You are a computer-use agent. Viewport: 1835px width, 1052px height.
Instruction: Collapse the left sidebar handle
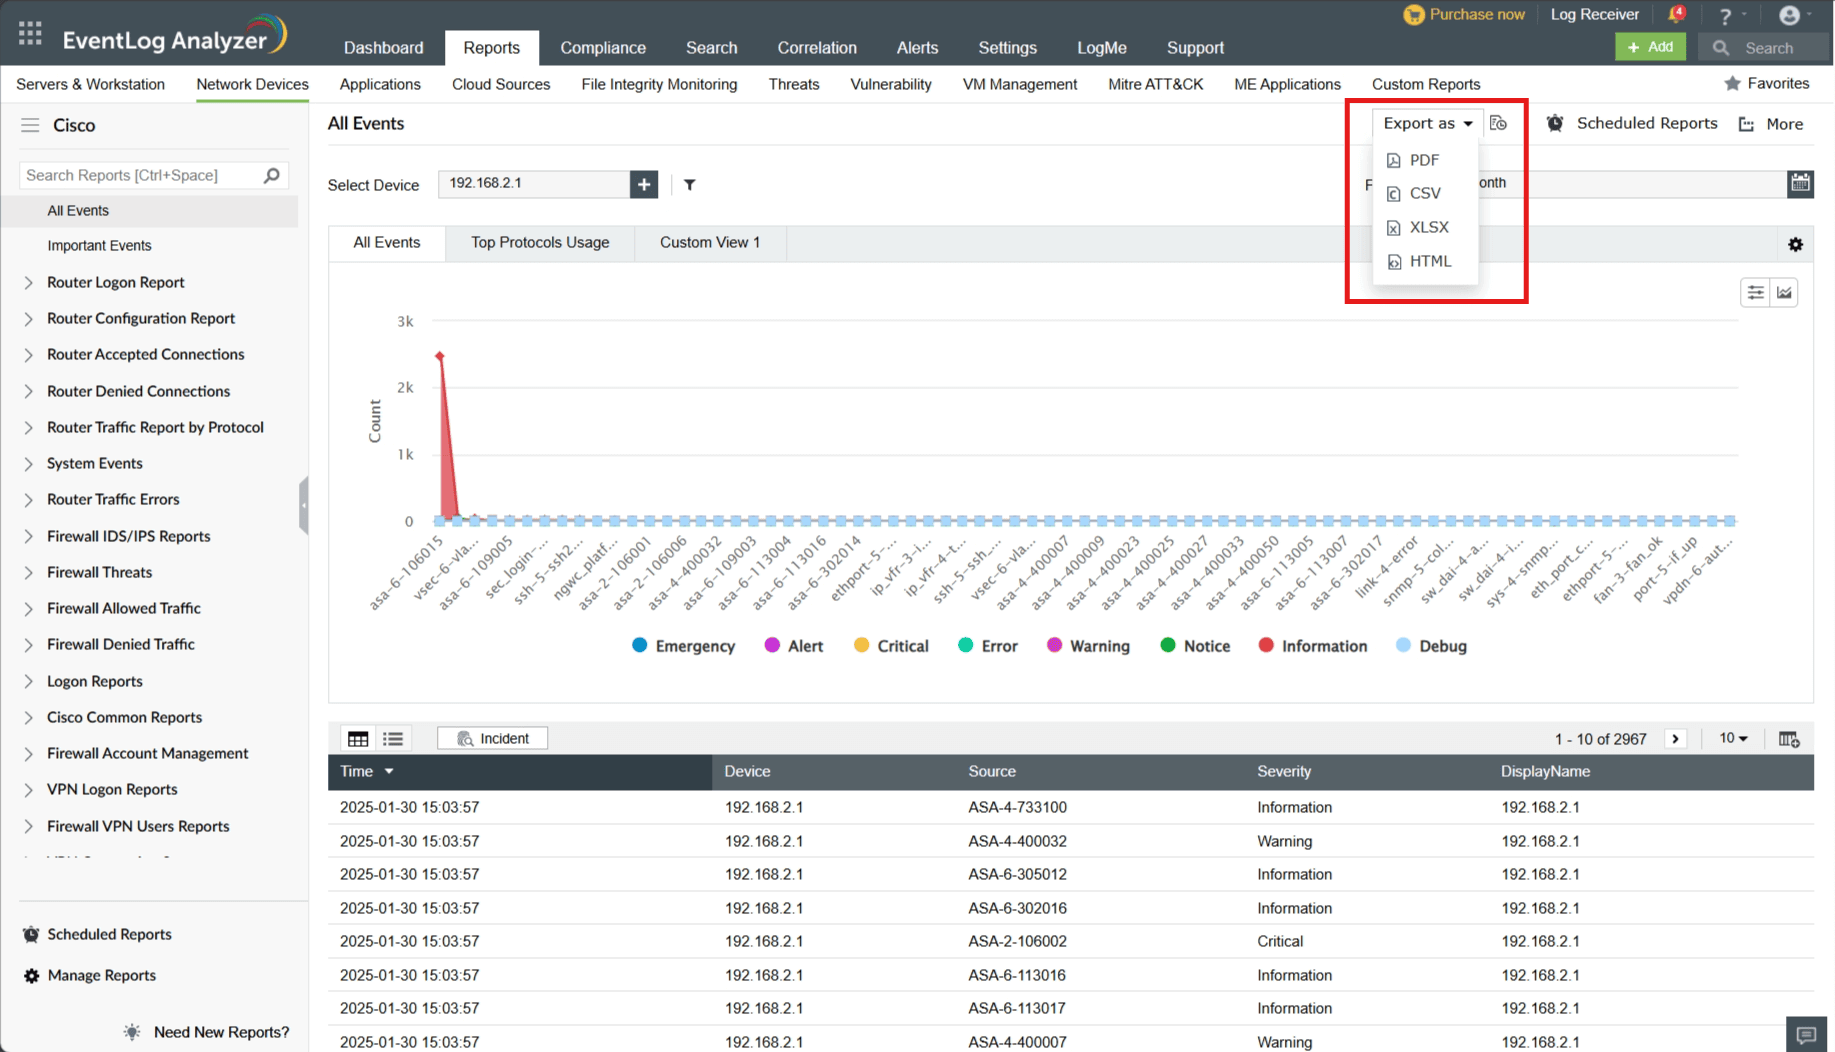point(303,505)
